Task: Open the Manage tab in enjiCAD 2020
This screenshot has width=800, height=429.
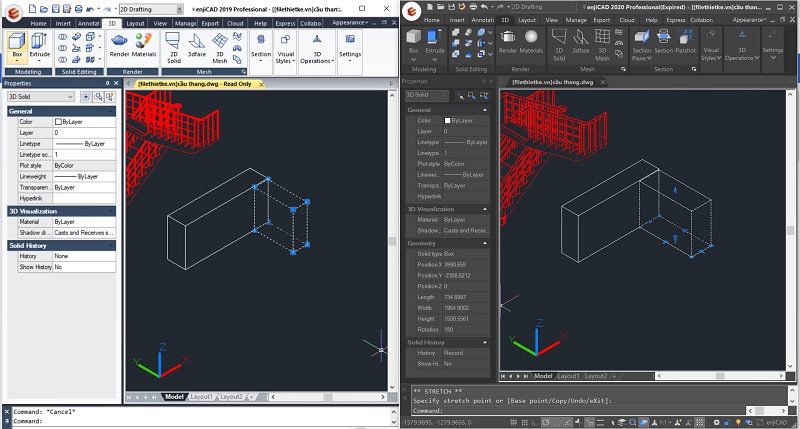Action: (576, 20)
